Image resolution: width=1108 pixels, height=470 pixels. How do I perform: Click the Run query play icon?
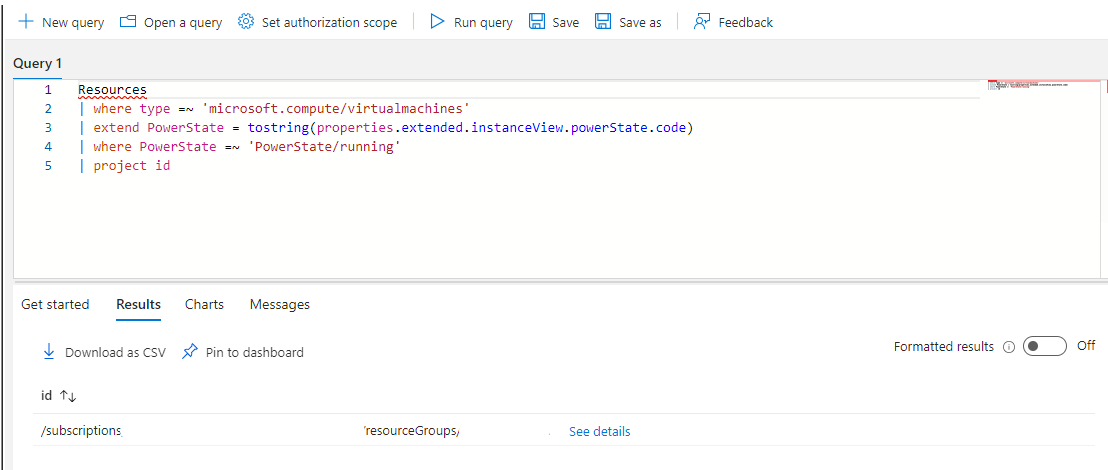pyautogui.click(x=438, y=22)
